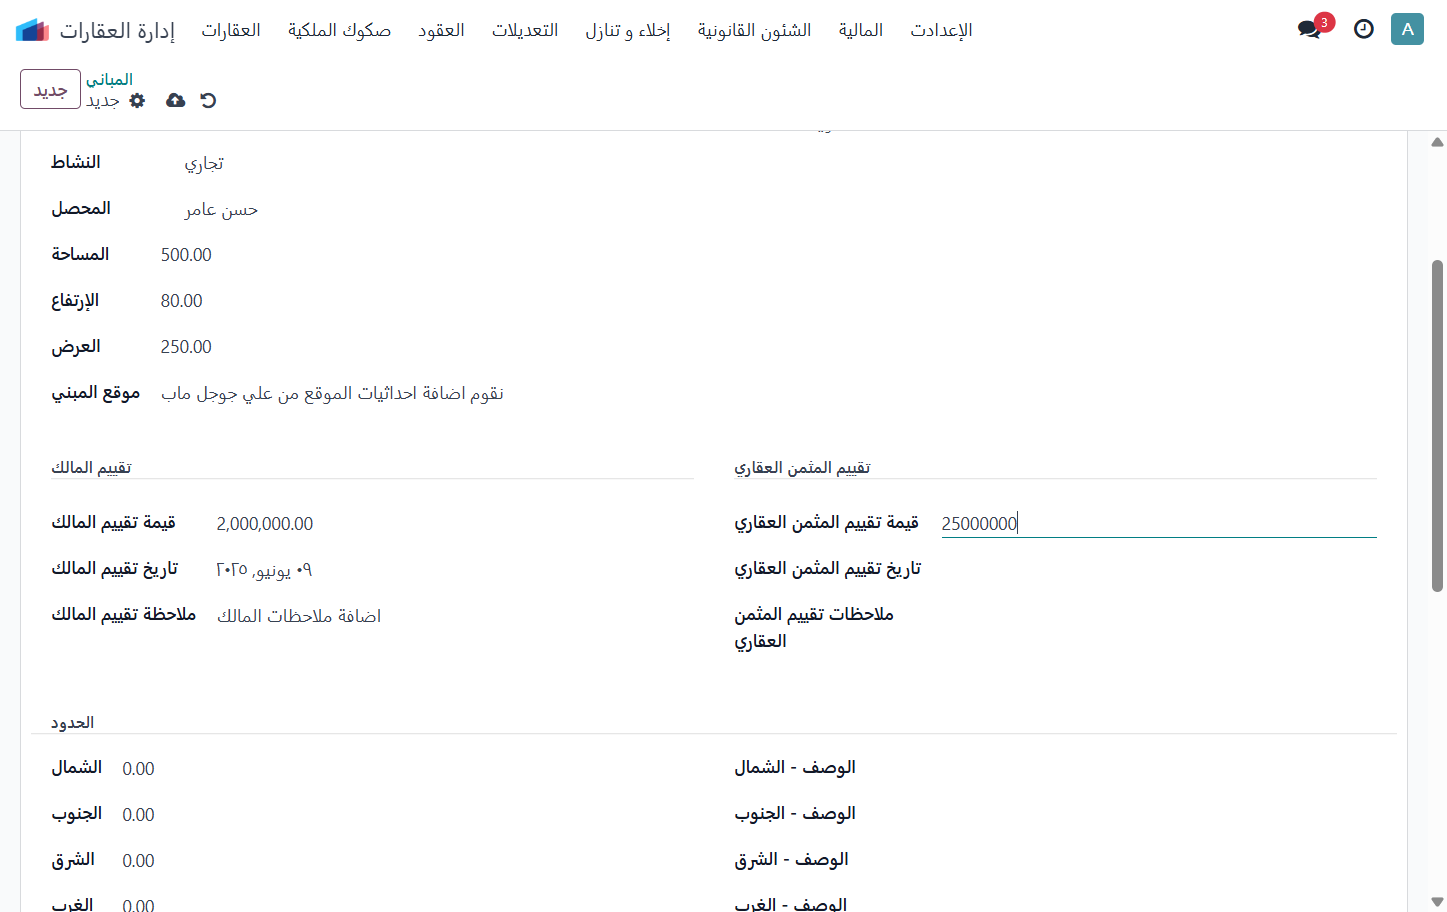
Task: Open the صكوك الملكية menu
Action: 339,30
